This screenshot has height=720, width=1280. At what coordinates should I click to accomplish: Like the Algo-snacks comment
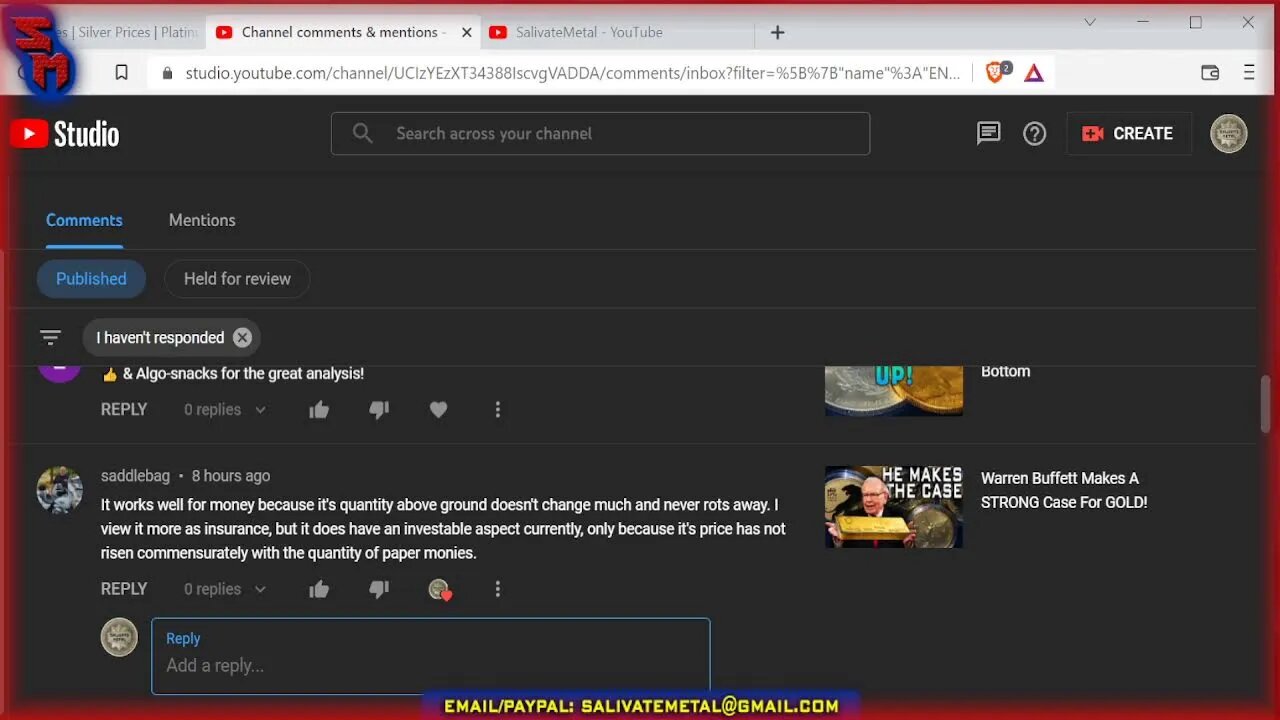click(319, 409)
